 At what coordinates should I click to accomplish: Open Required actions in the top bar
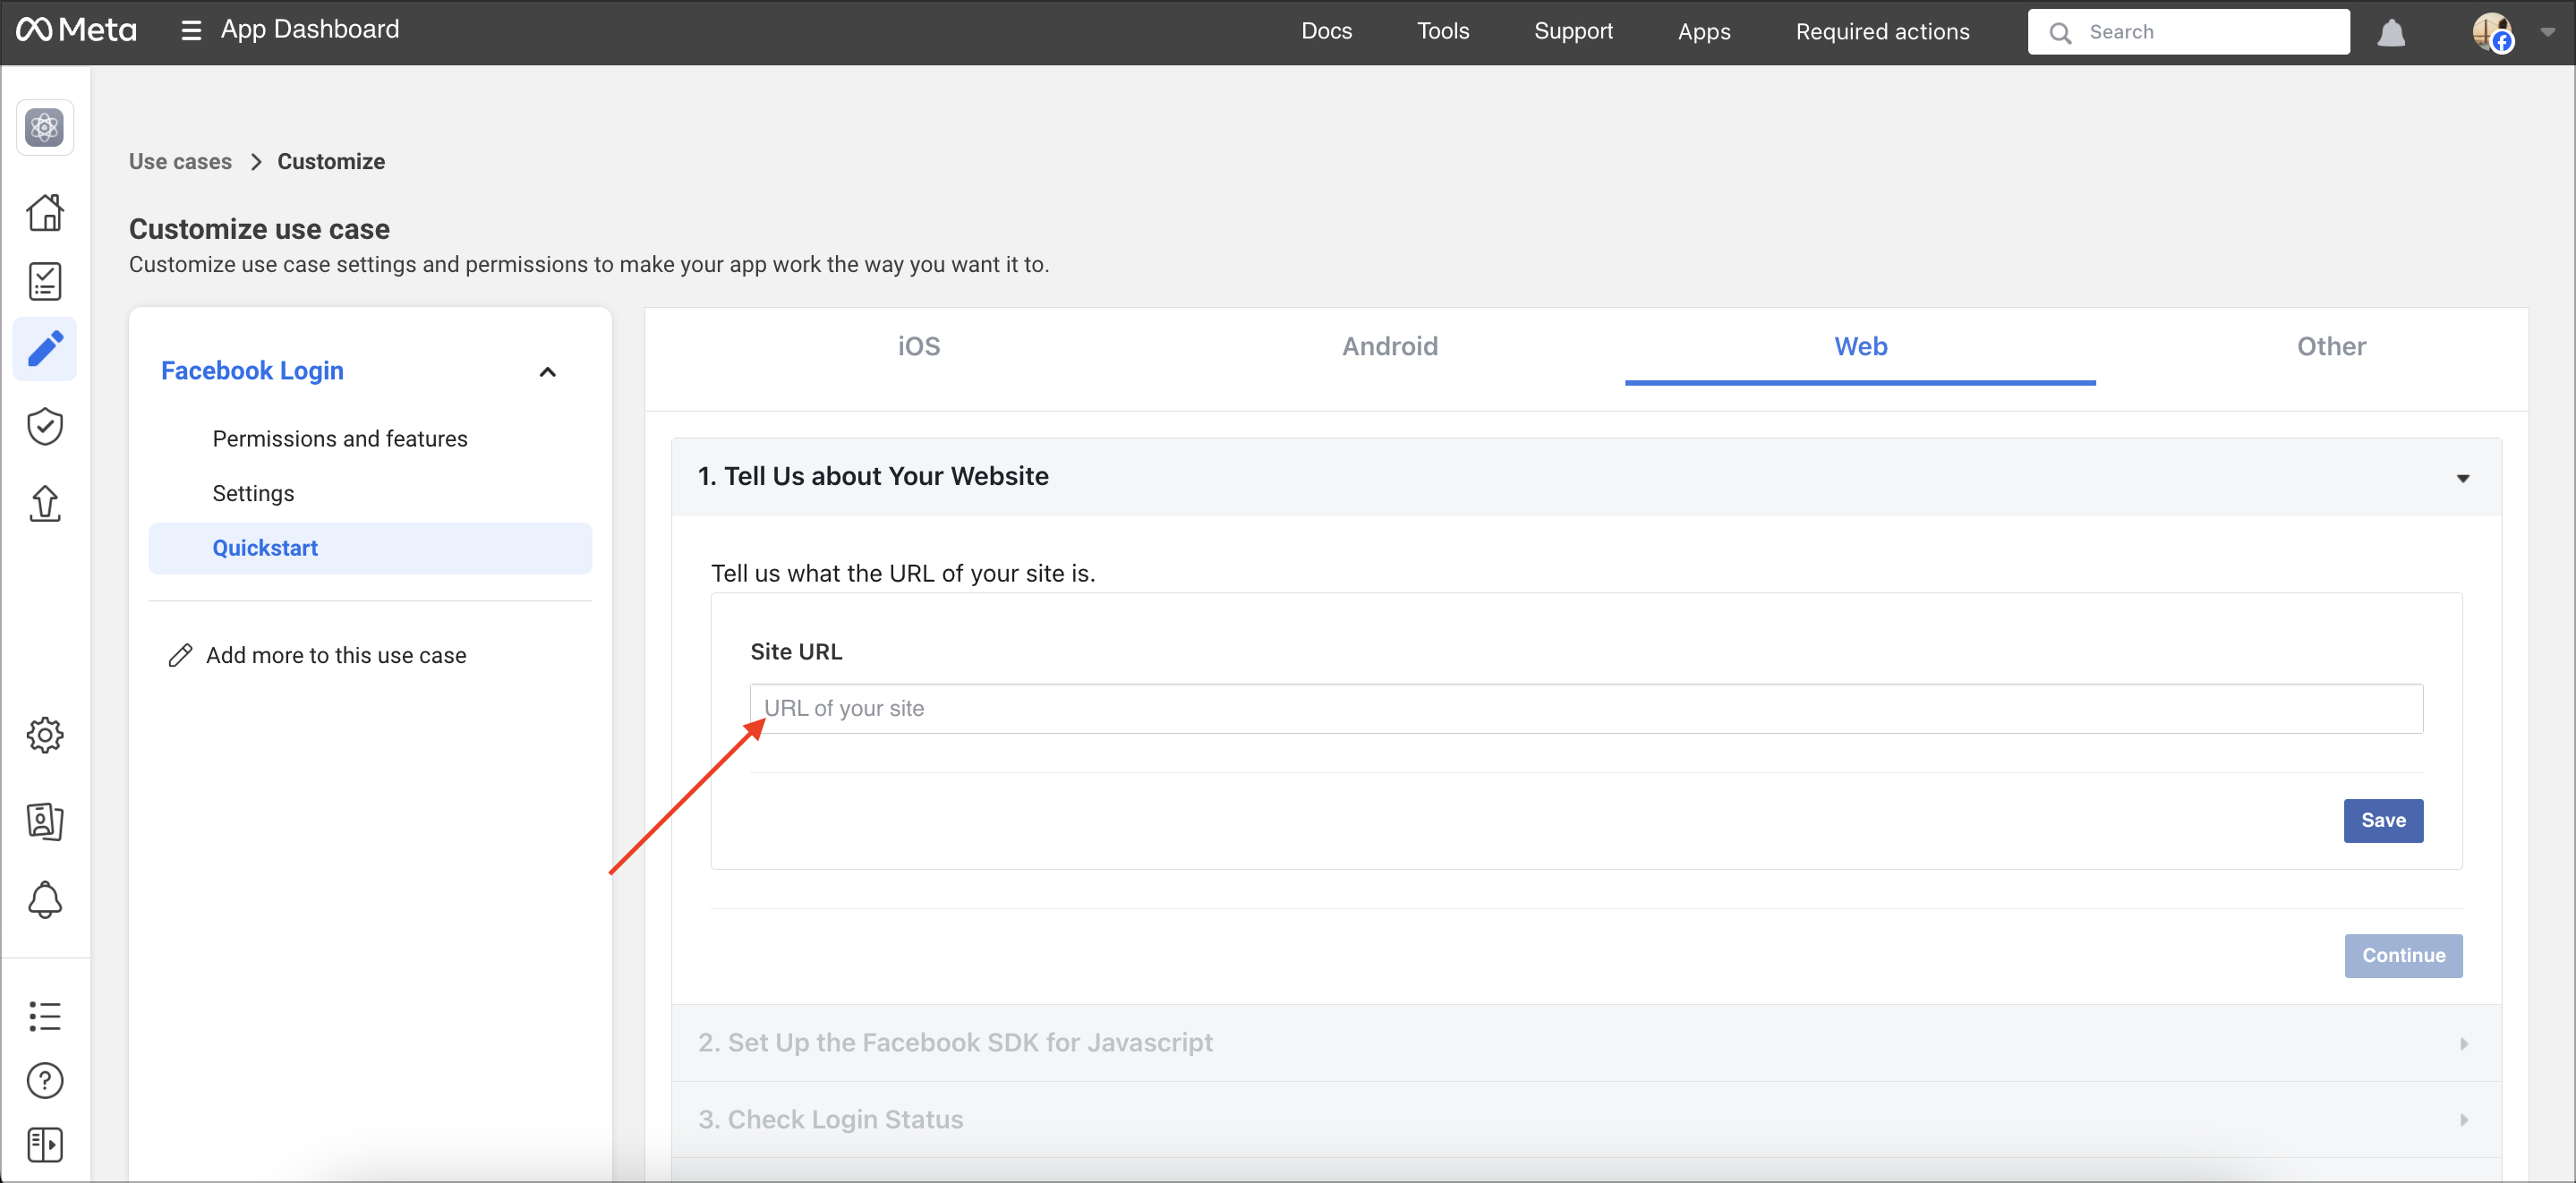(x=1882, y=32)
